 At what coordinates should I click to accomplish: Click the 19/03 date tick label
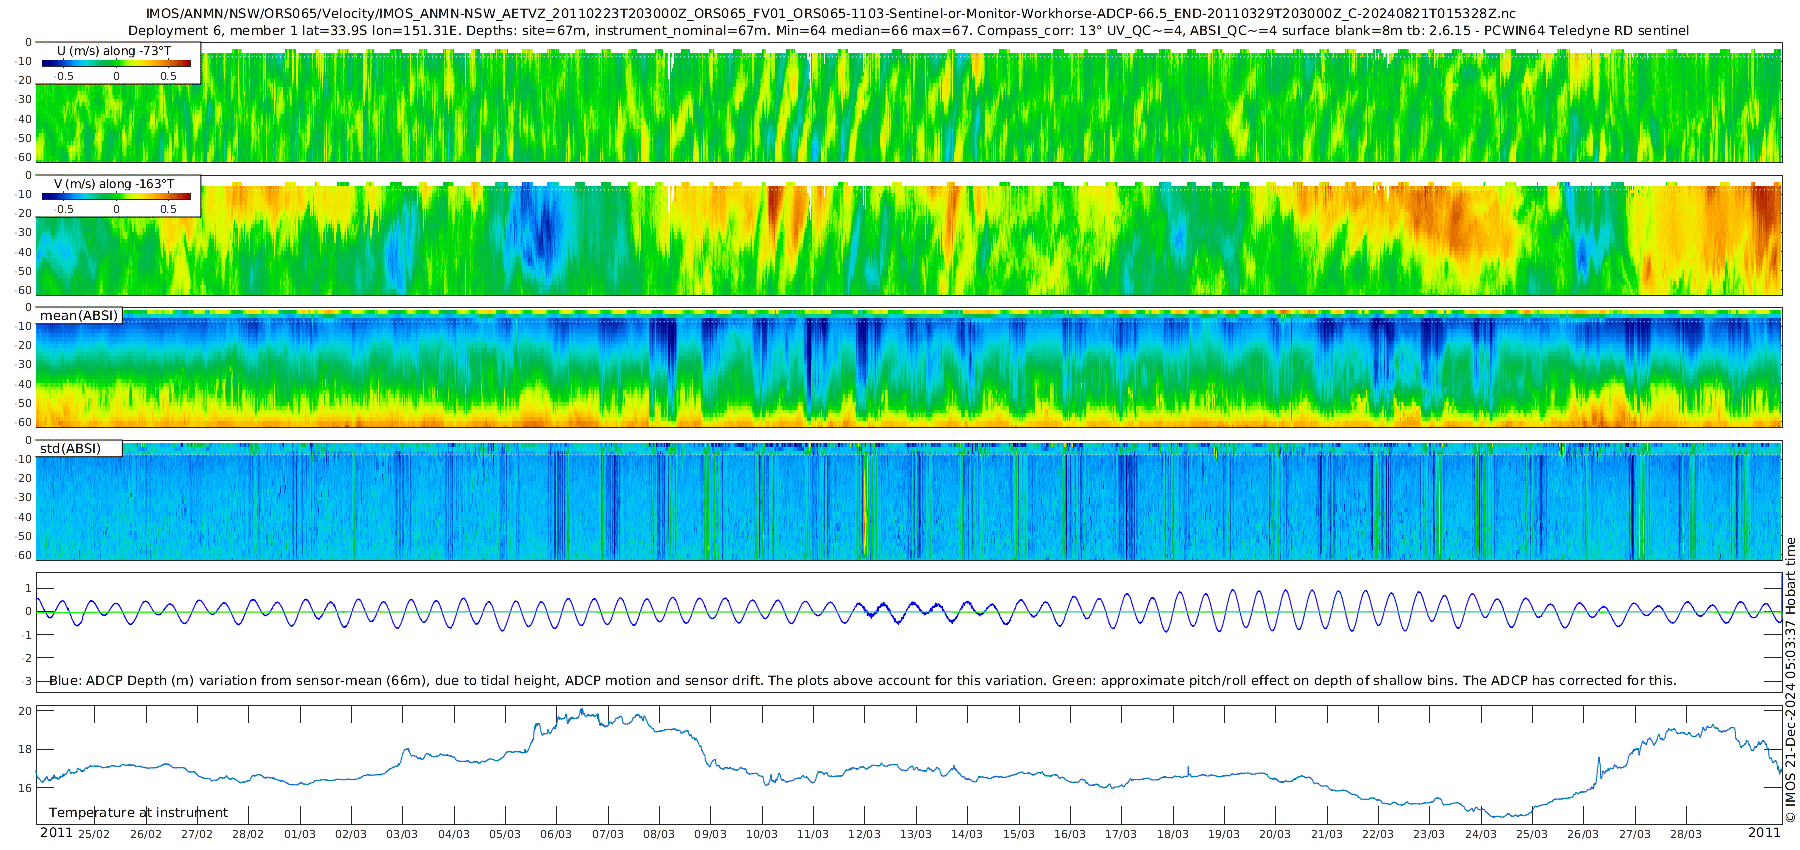point(1223,834)
